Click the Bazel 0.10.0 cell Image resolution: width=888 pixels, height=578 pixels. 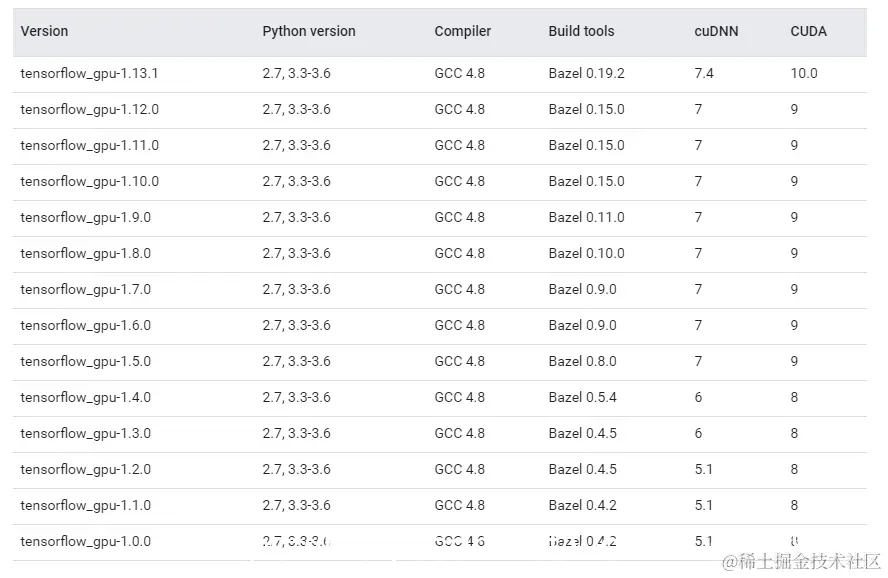click(x=586, y=253)
